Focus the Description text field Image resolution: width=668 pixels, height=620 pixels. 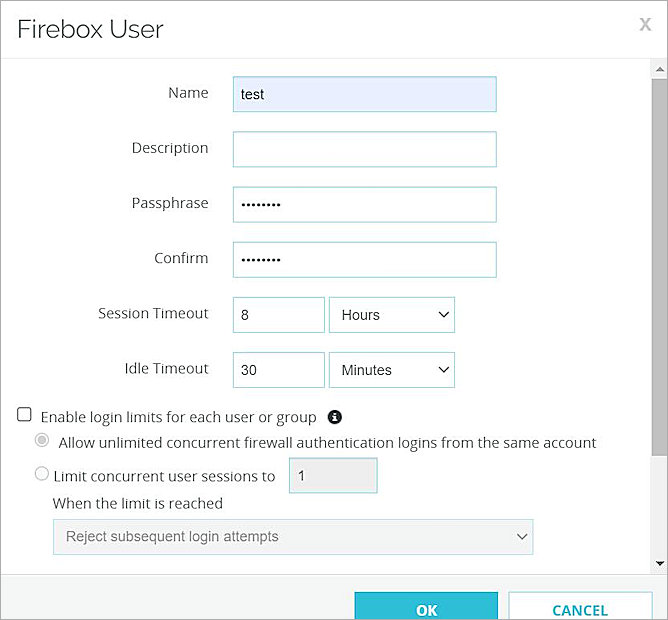364,149
